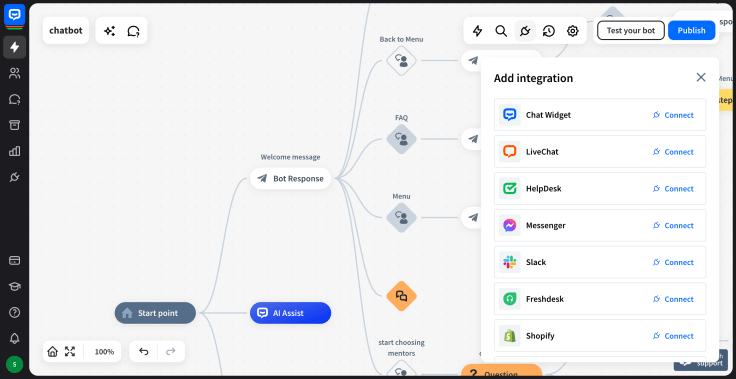Open the version history toolbar icon
This screenshot has height=379, width=736.
(549, 31)
